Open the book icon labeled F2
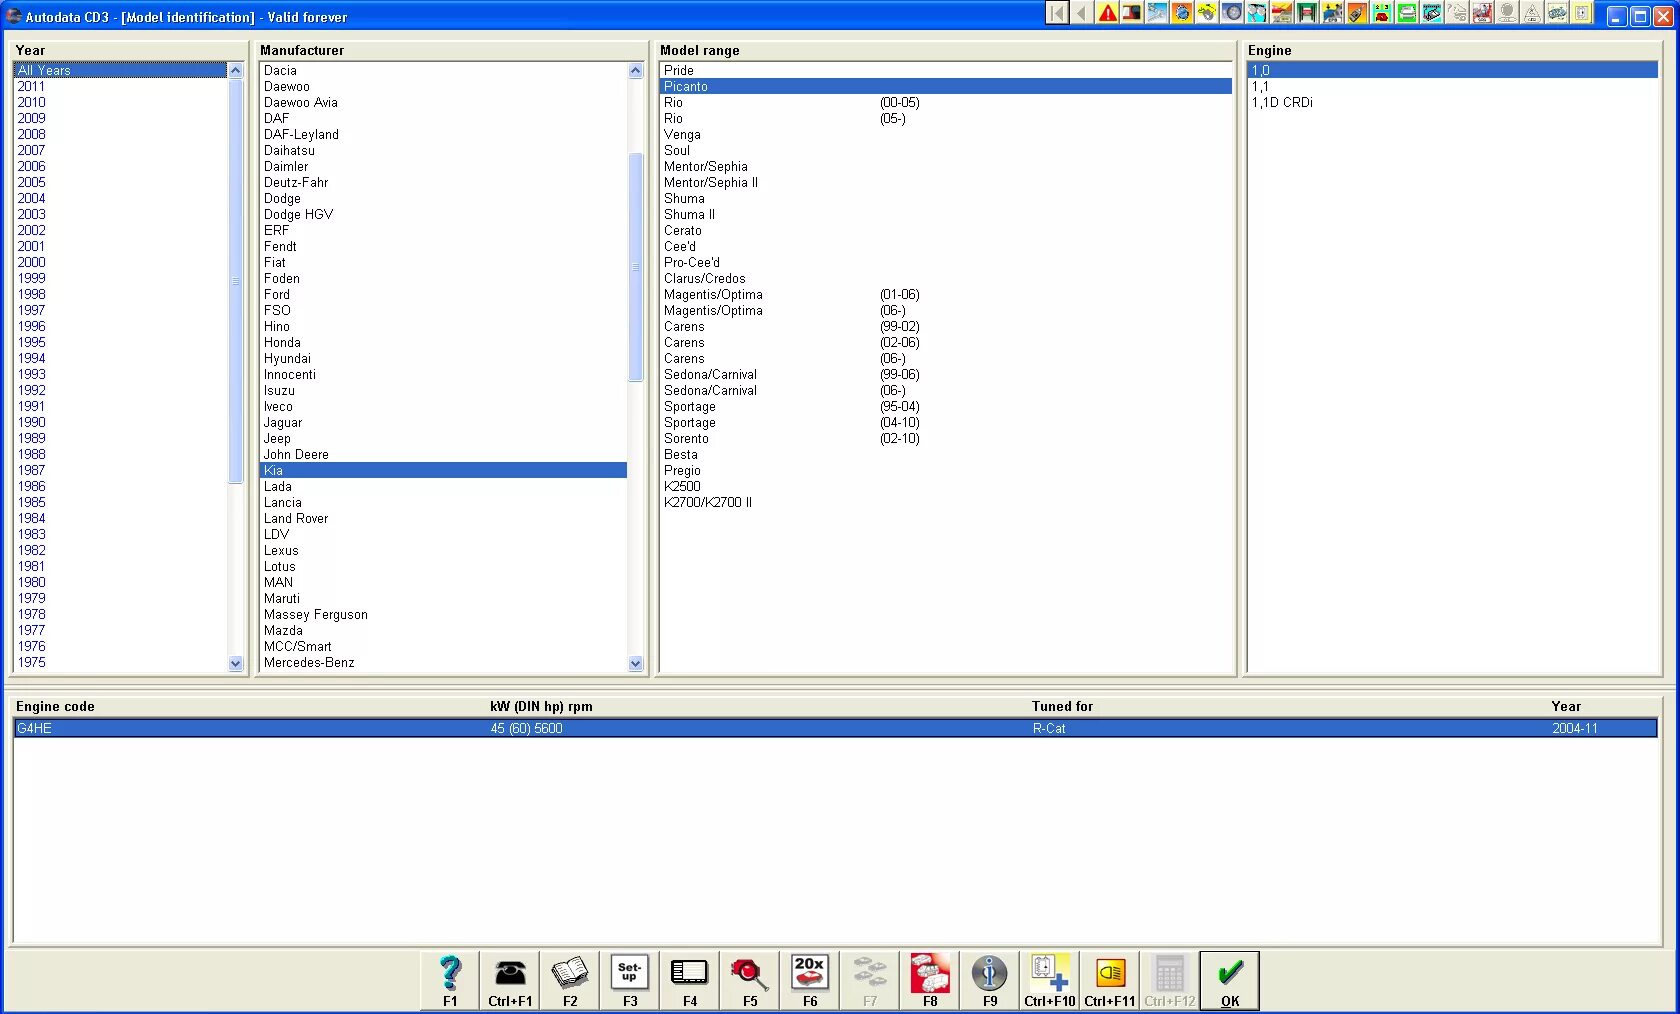The height and width of the screenshot is (1014, 1680). pyautogui.click(x=570, y=980)
